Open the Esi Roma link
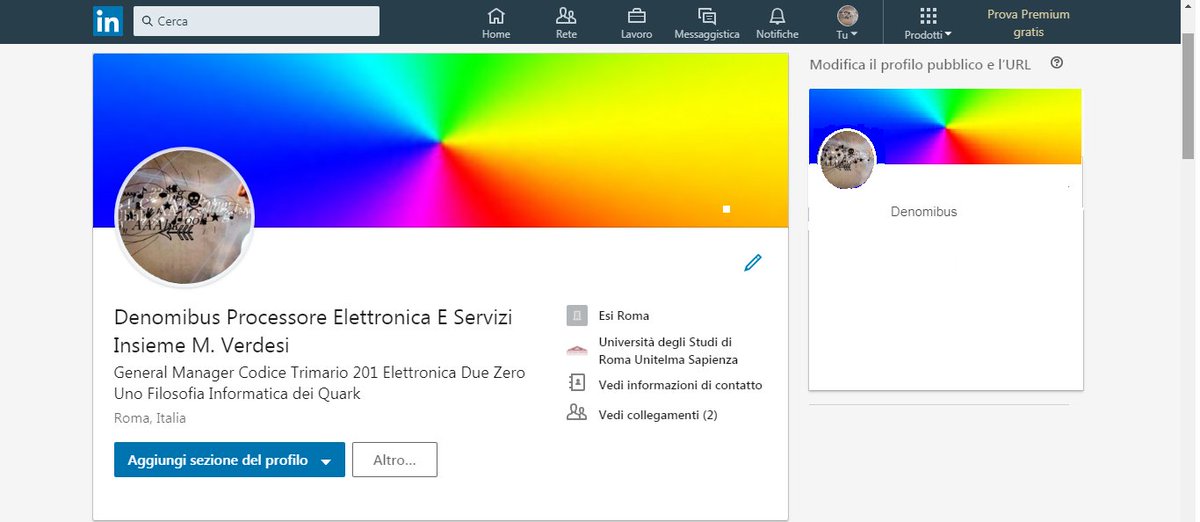Viewport: 1200px width, 522px height. tap(624, 316)
